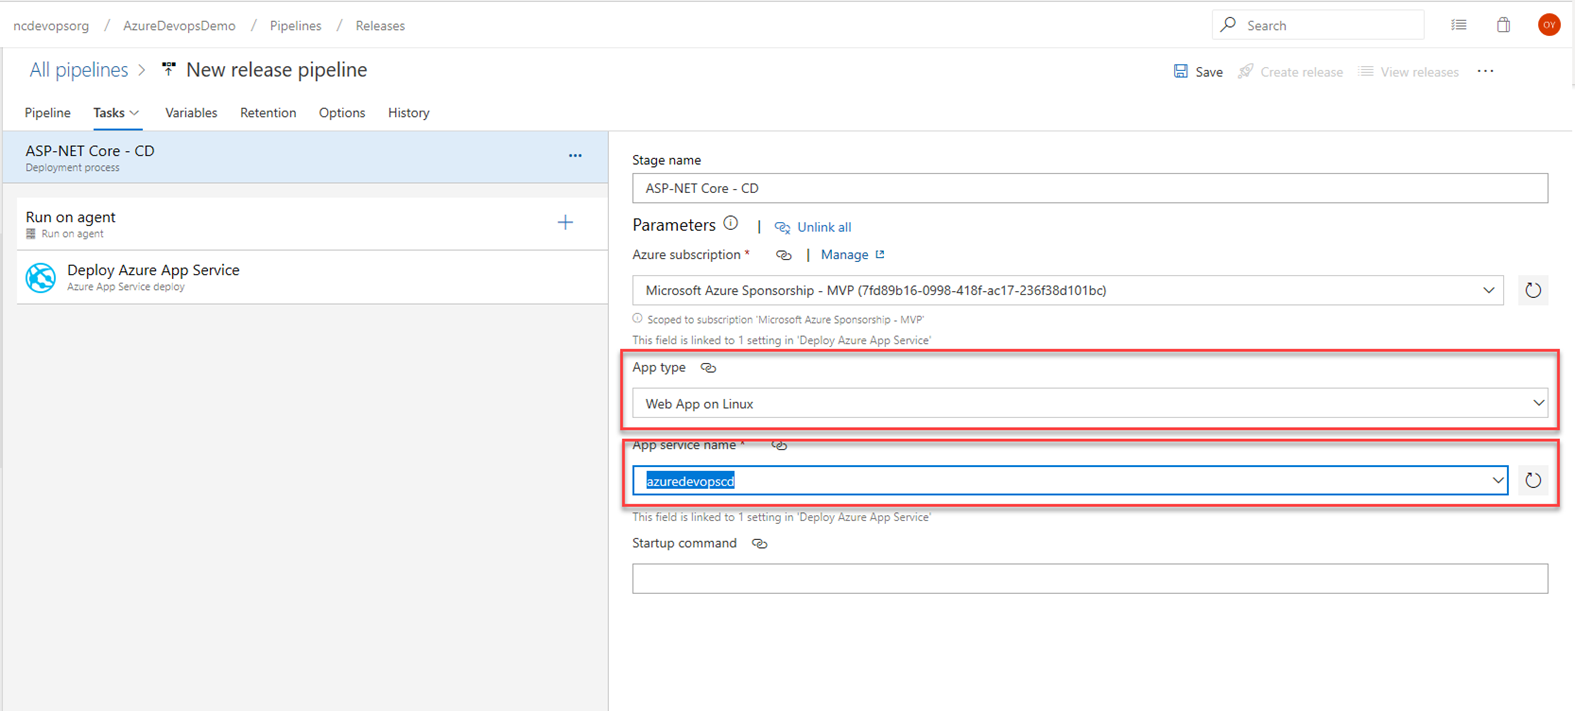Click the Unlink all chain icon
1575x711 pixels.
pos(782,228)
